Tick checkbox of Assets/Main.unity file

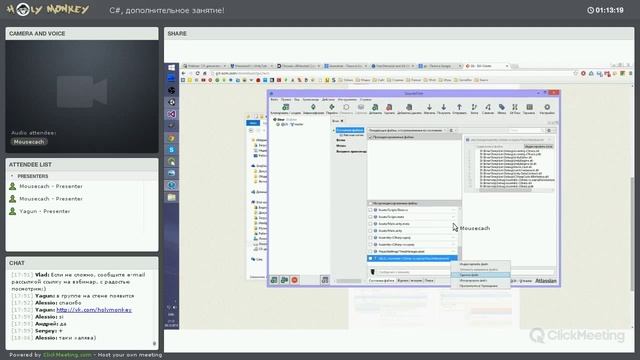pos(371,231)
